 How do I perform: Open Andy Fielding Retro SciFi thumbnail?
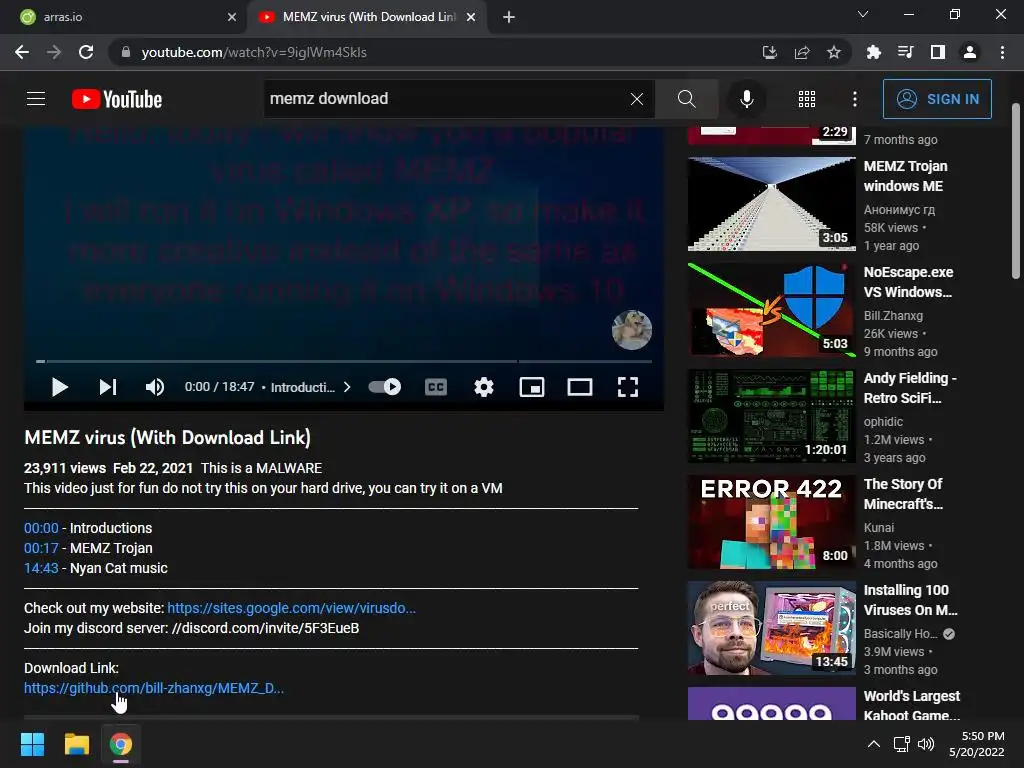[771, 416]
